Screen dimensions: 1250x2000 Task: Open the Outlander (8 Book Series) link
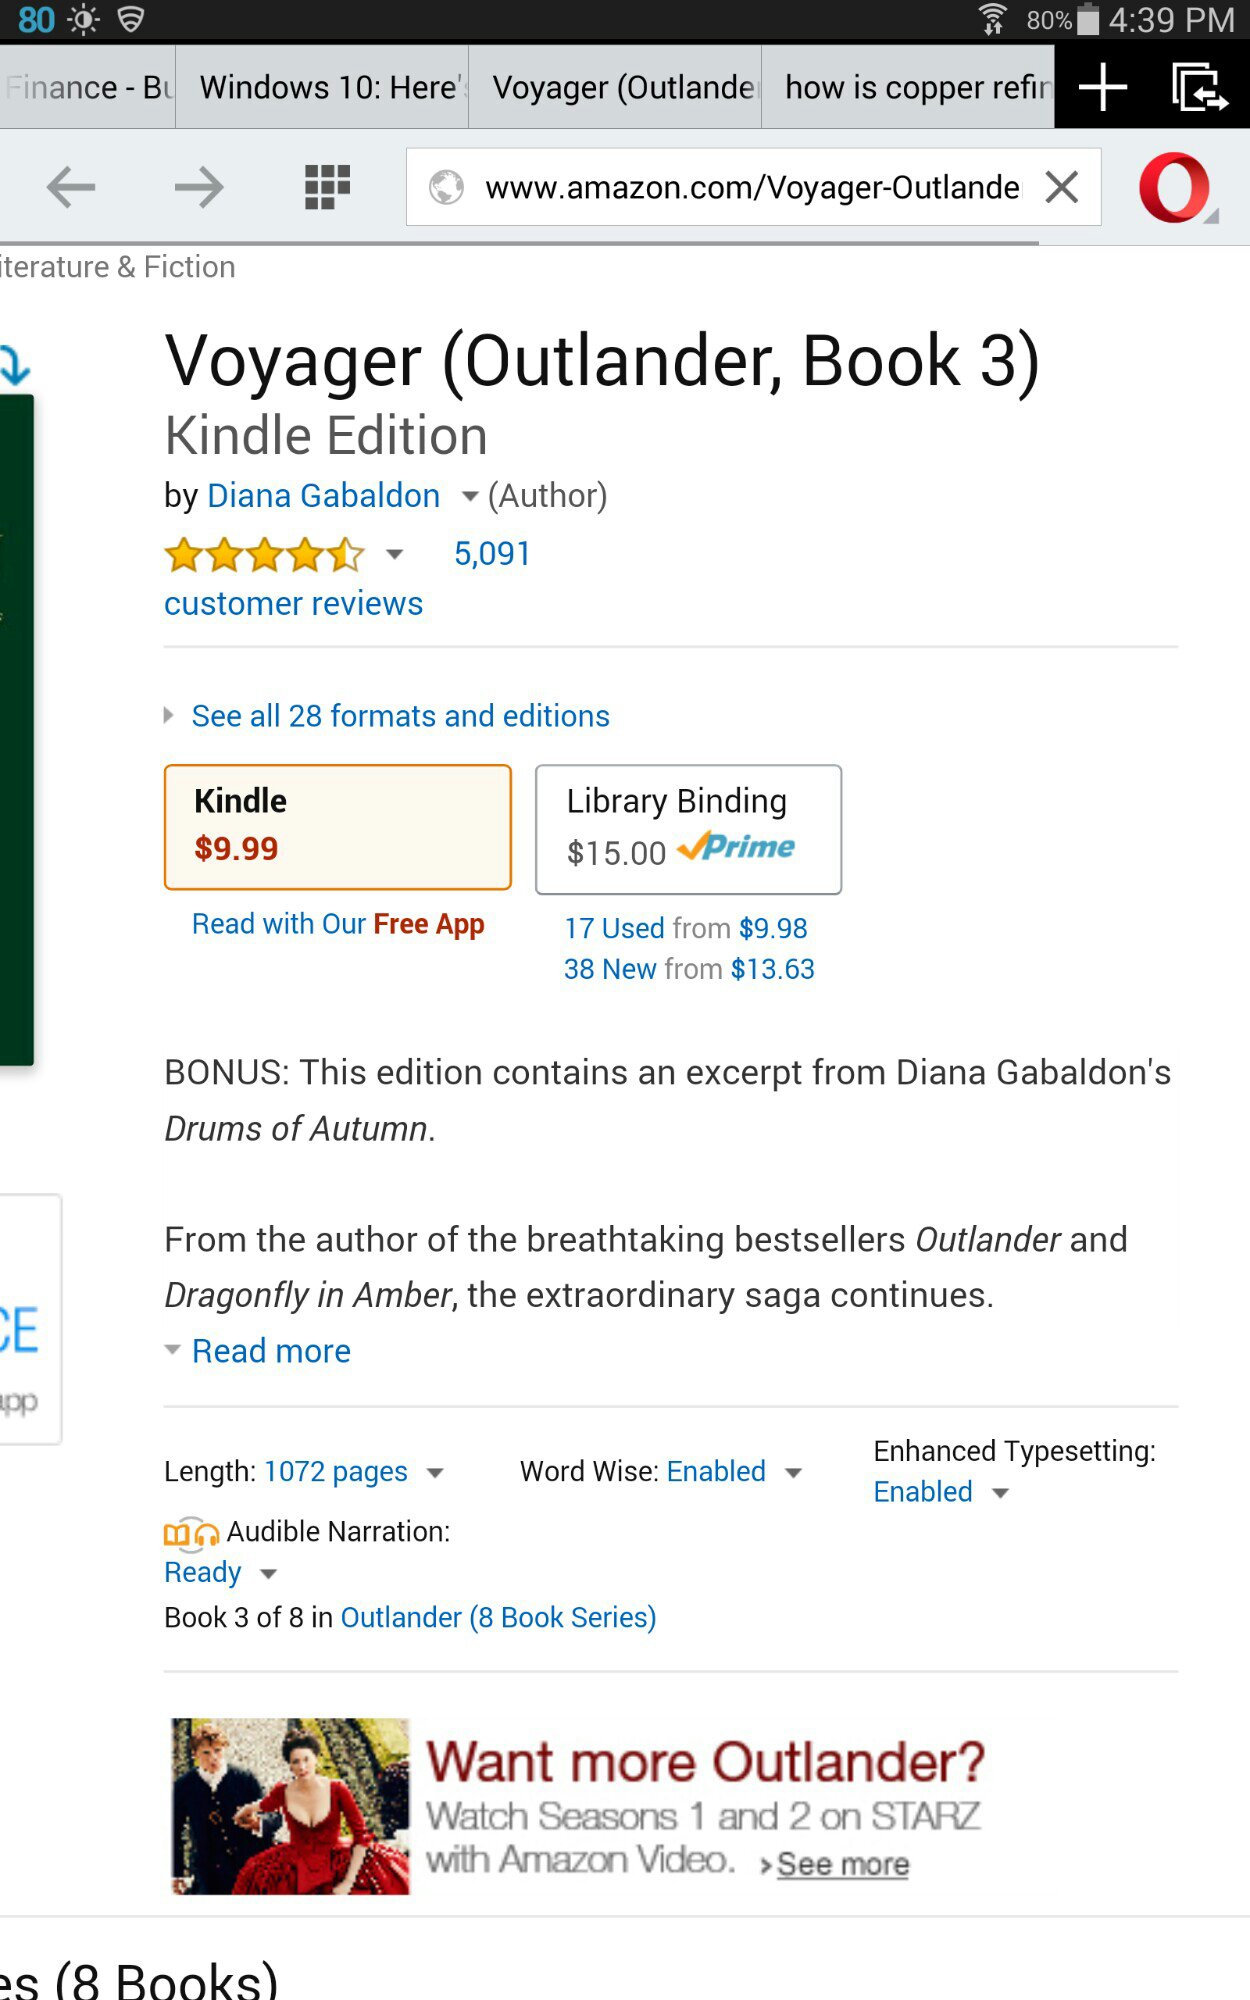tap(498, 1618)
